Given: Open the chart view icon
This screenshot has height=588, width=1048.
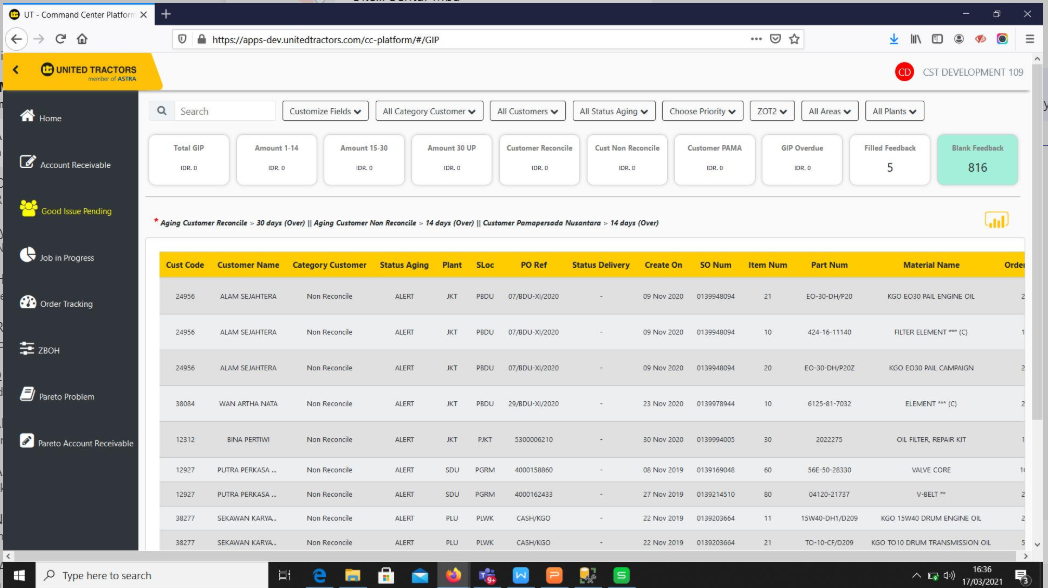Looking at the screenshot, I should (996, 220).
